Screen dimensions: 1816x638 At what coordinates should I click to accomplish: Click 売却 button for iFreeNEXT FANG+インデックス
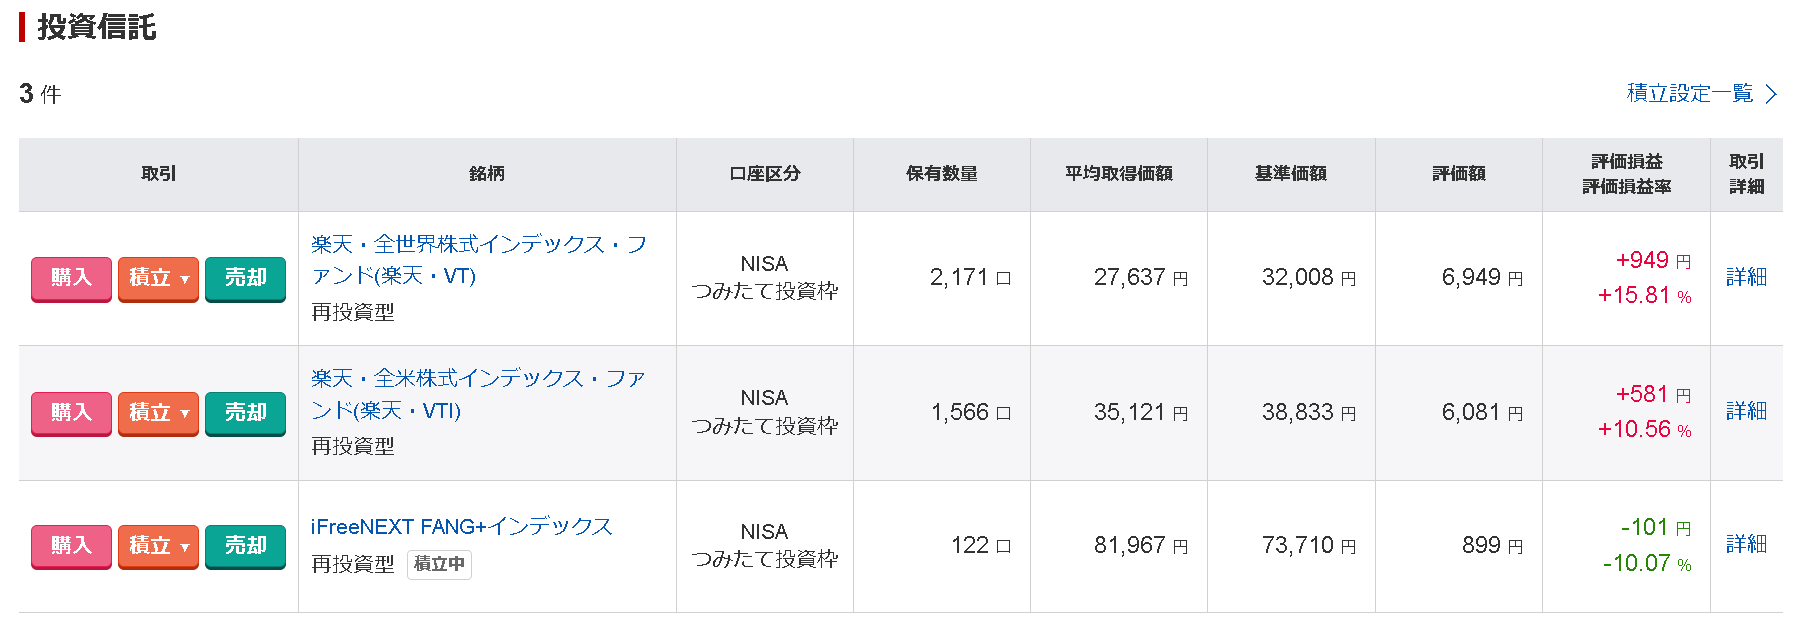pos(245,546)
